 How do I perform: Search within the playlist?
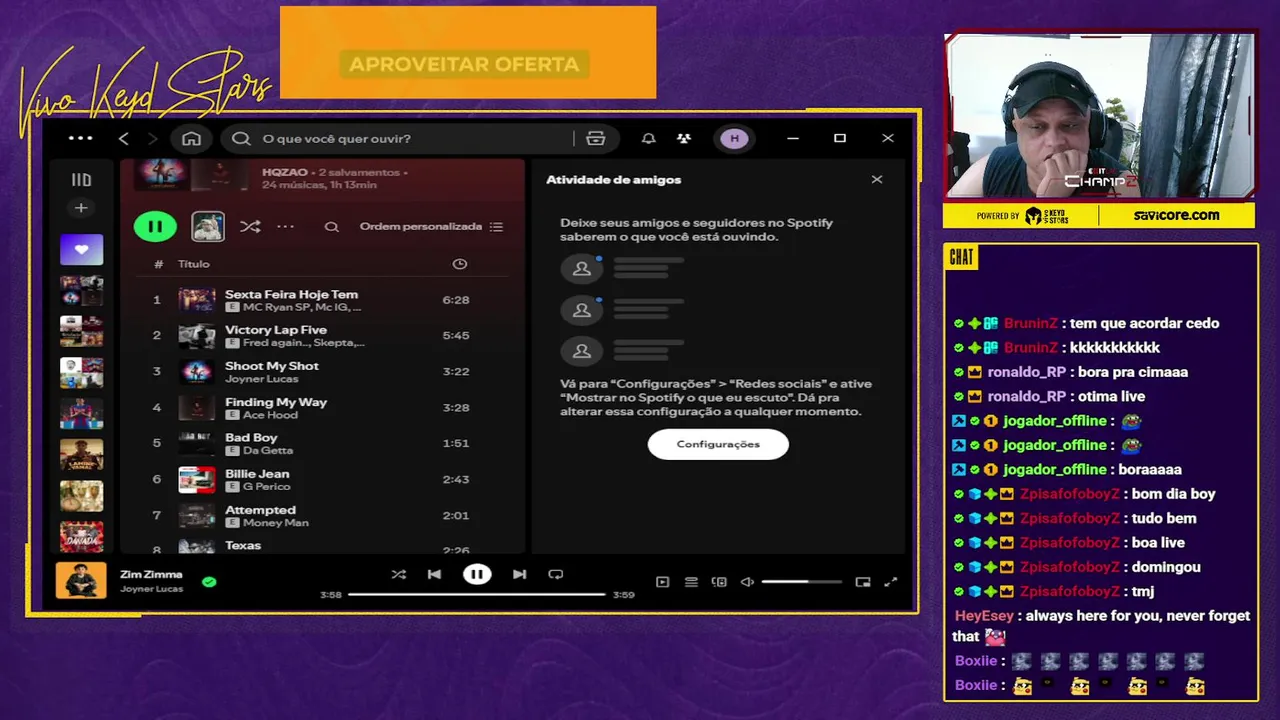click(331, 227)
